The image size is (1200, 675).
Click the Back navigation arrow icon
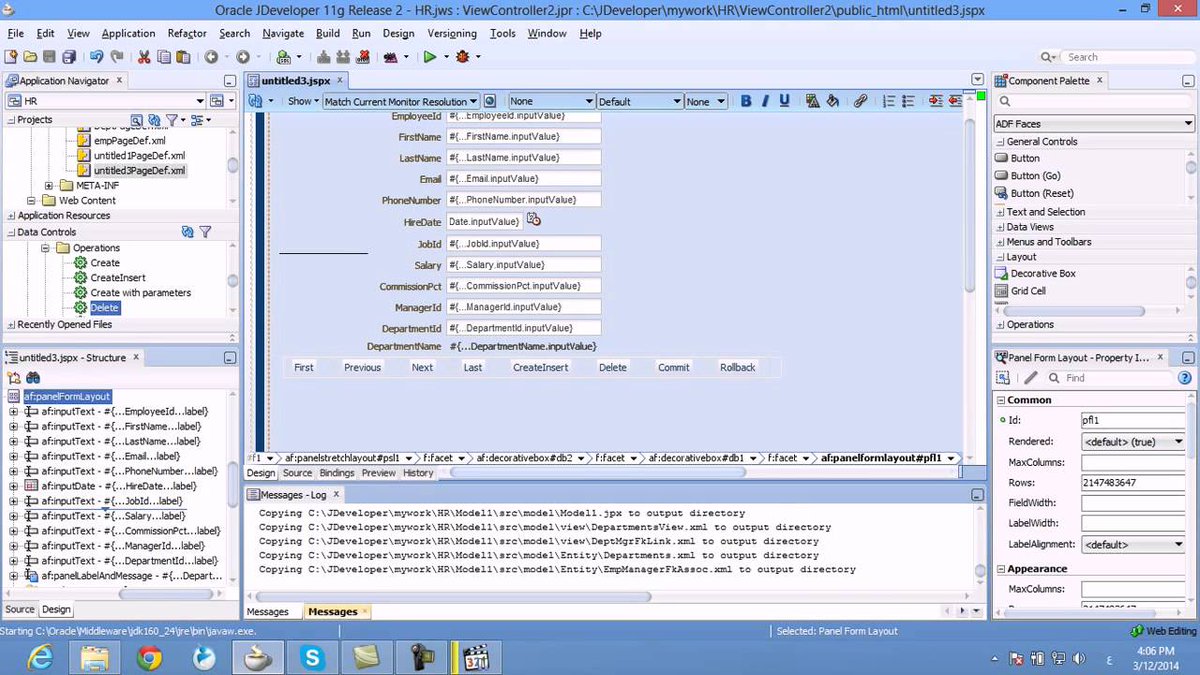(x=211, y=57)
